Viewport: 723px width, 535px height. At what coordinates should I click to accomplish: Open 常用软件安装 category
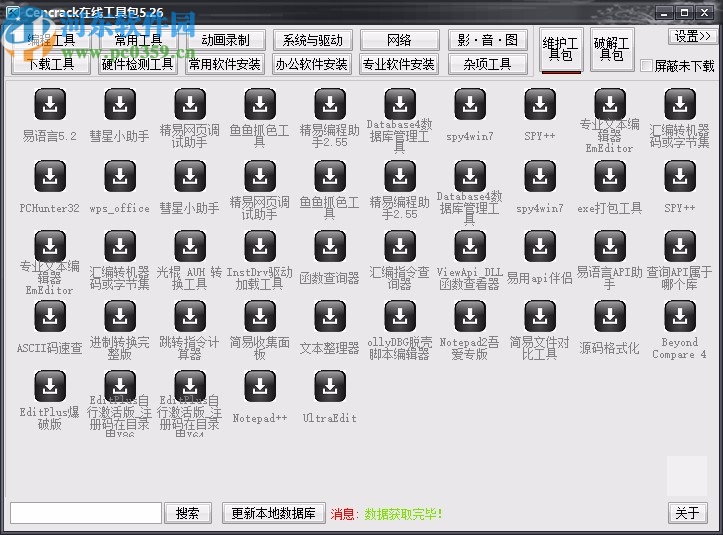coord(225,64)
